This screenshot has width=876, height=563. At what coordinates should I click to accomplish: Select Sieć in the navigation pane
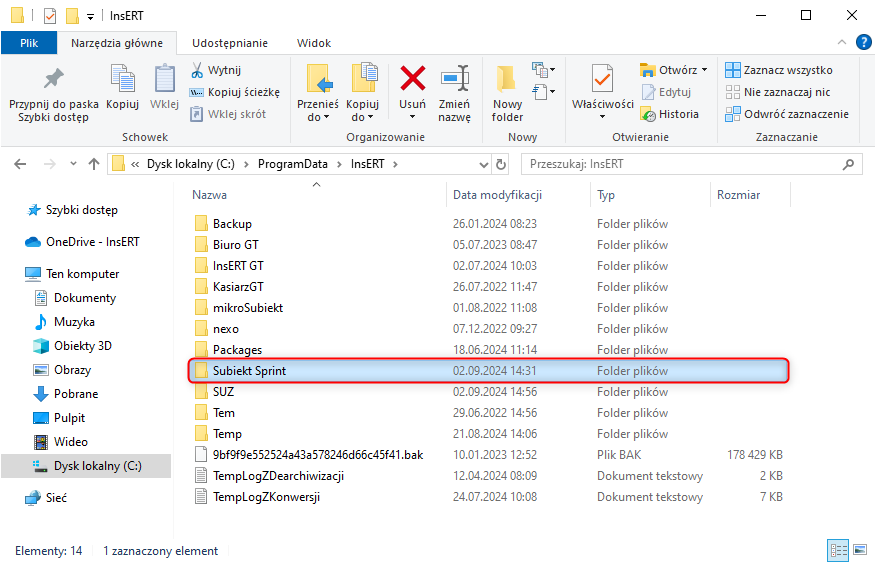46,498
